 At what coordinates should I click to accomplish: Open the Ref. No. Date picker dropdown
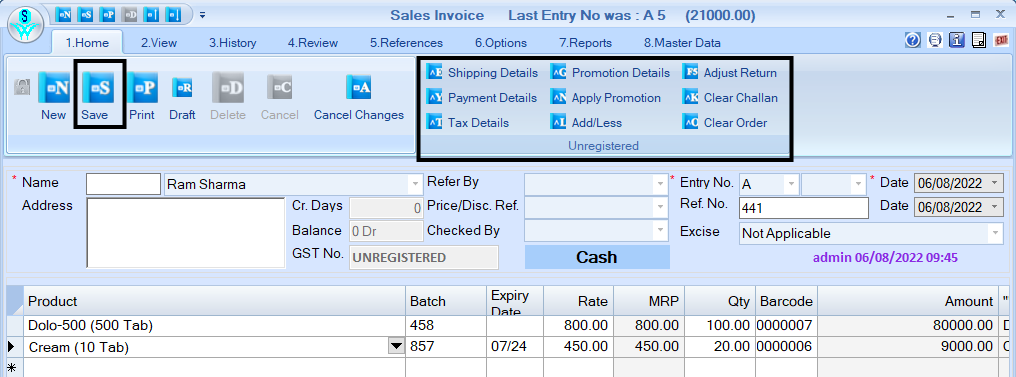click(x=995, y=207)
